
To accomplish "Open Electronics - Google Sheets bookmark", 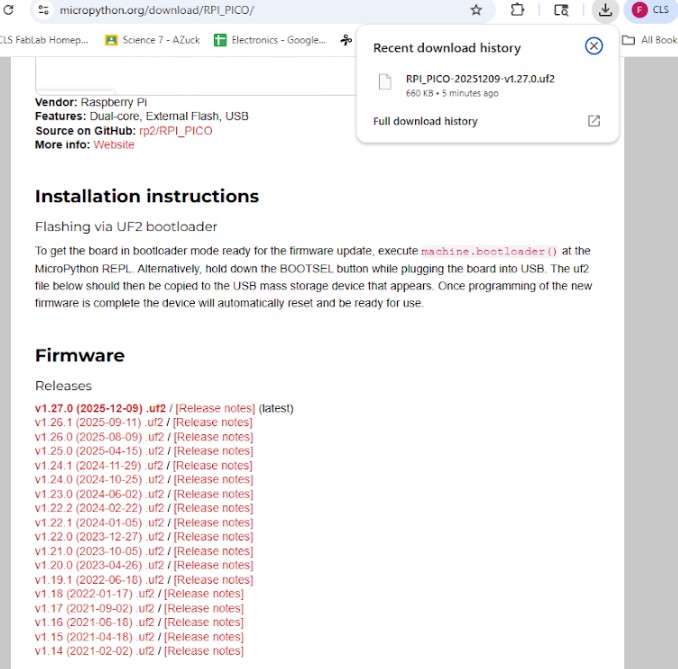I will (x=270, y=40).
